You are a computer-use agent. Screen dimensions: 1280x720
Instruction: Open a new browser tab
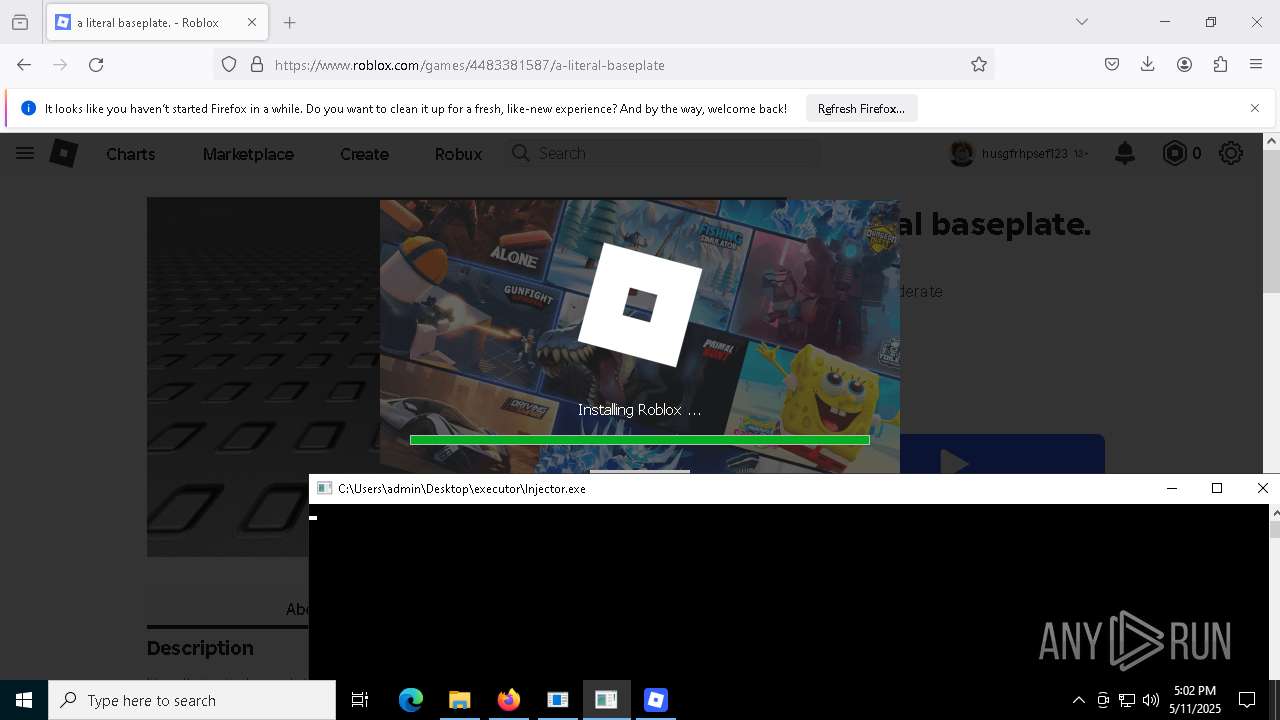[x=290, y=22]
